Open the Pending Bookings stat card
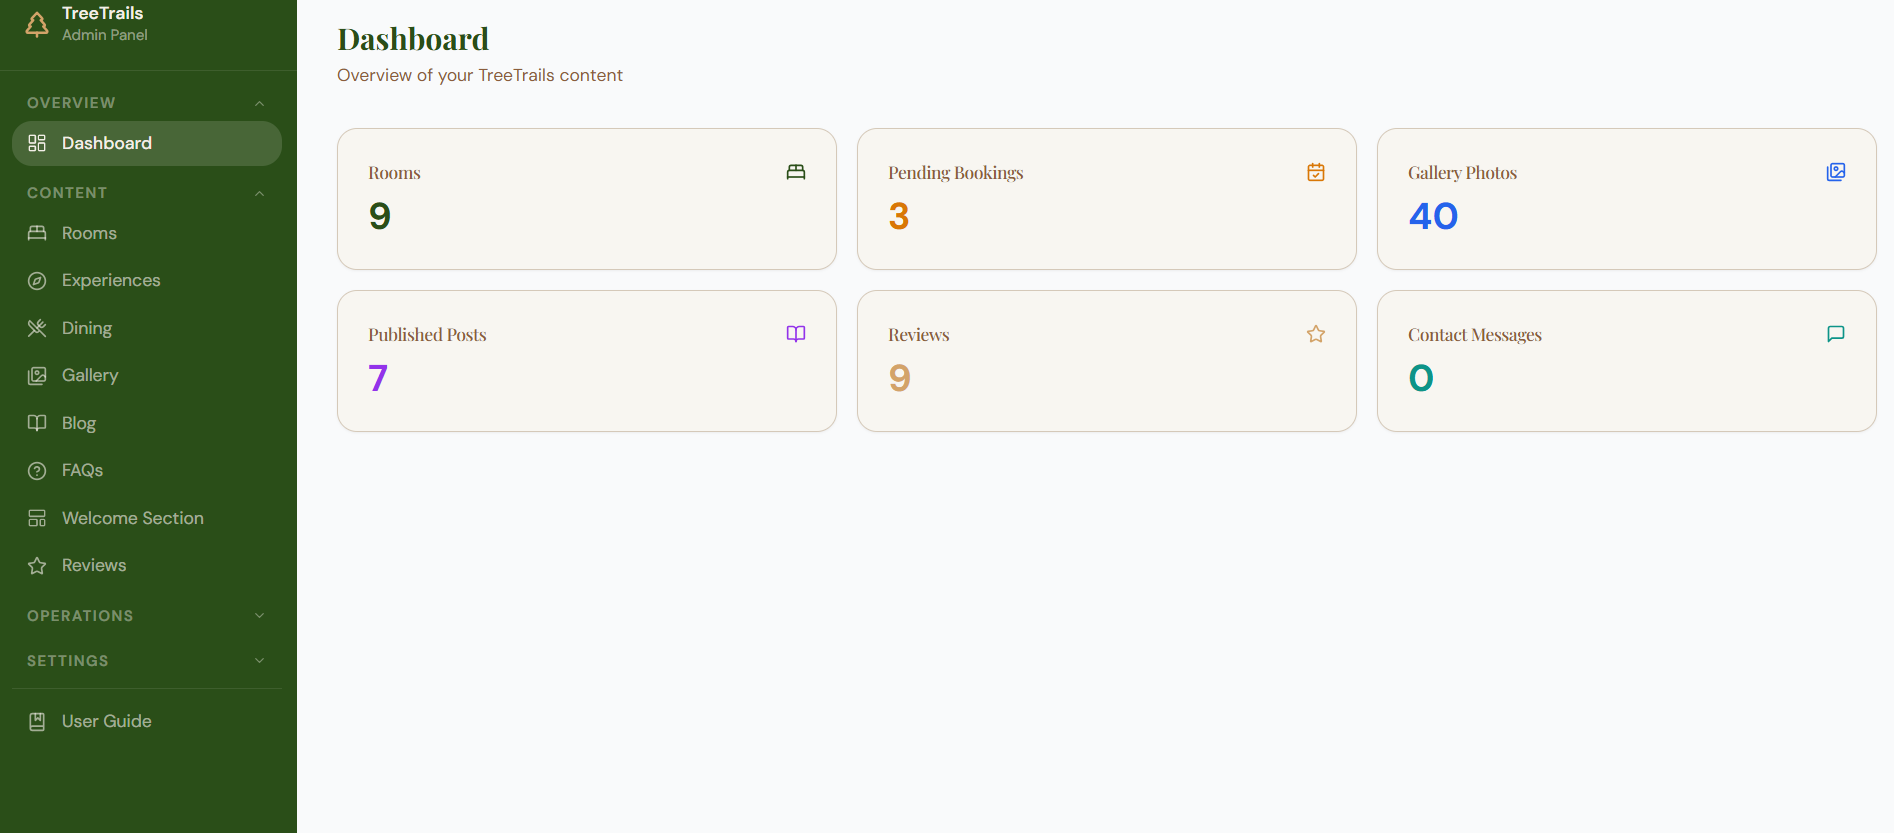 [1107, 199]
